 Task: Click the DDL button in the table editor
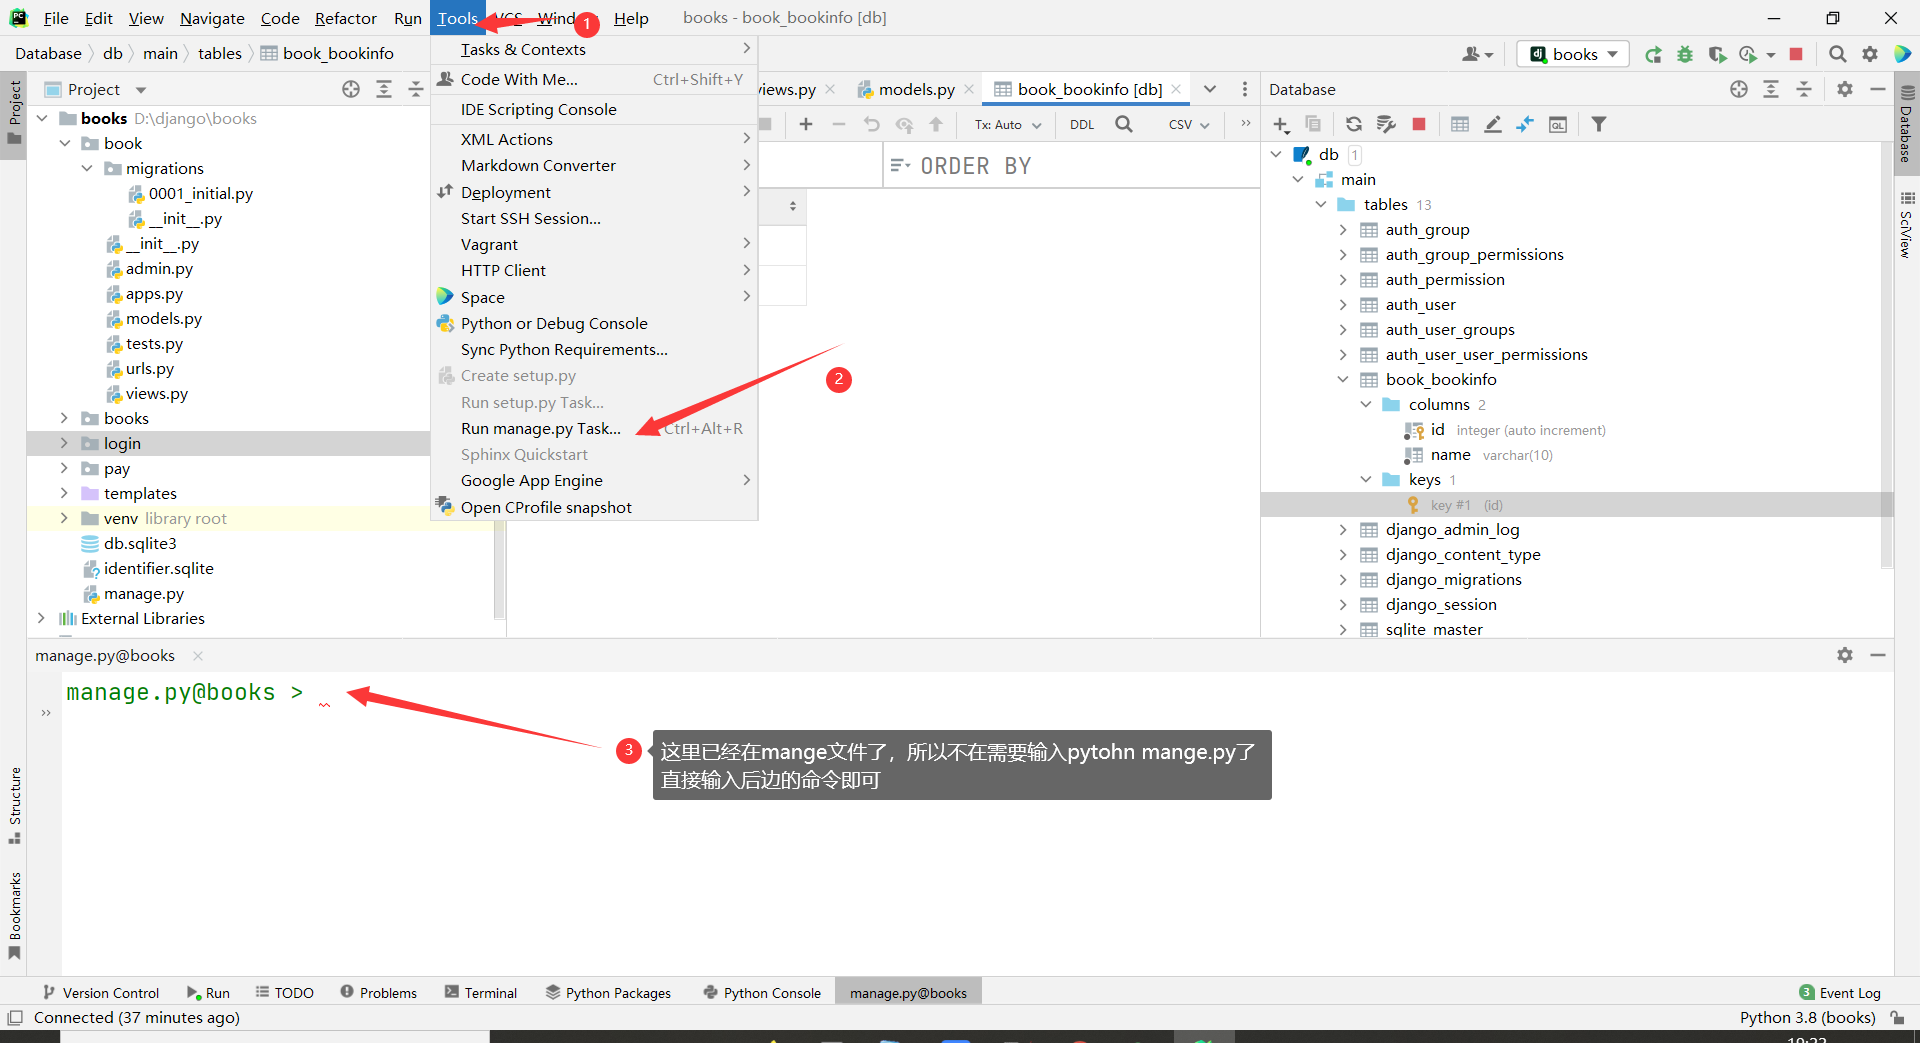coord(1081,125)
